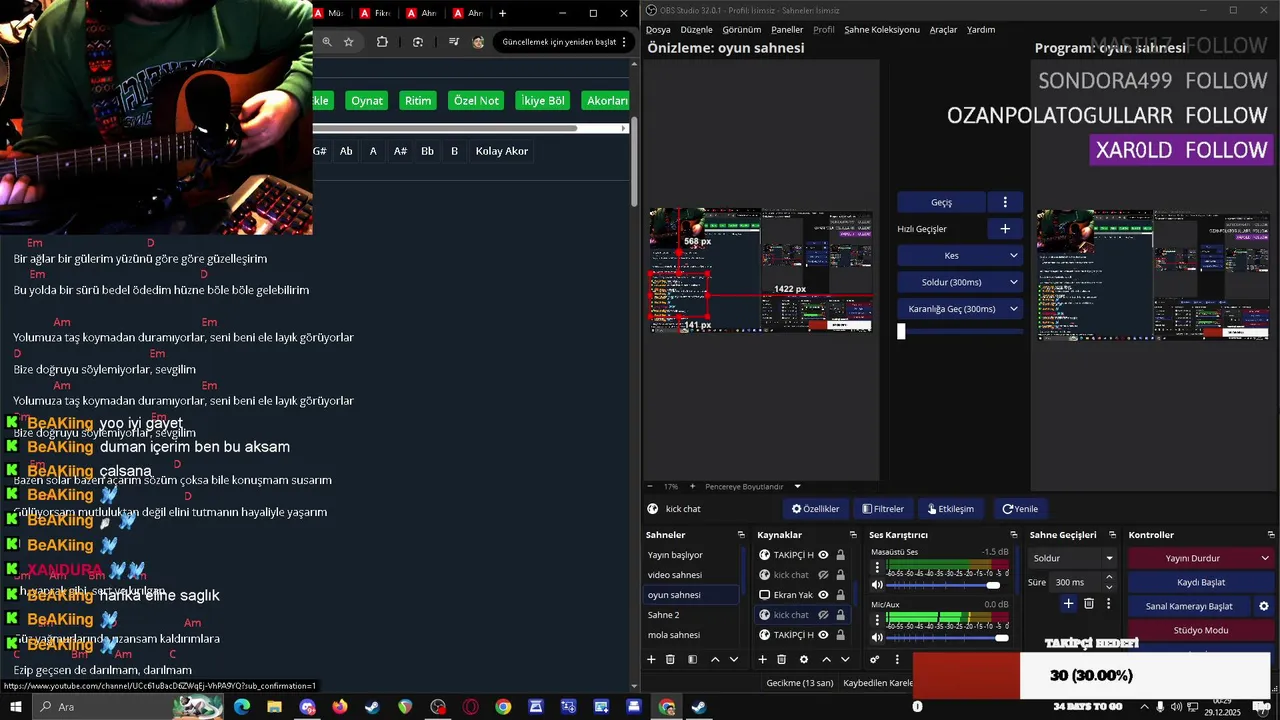This screenshot has width=1280, height=720.
Task: Open source properties gear in Kaynaklar toolbar
Action: pos(803,659)
